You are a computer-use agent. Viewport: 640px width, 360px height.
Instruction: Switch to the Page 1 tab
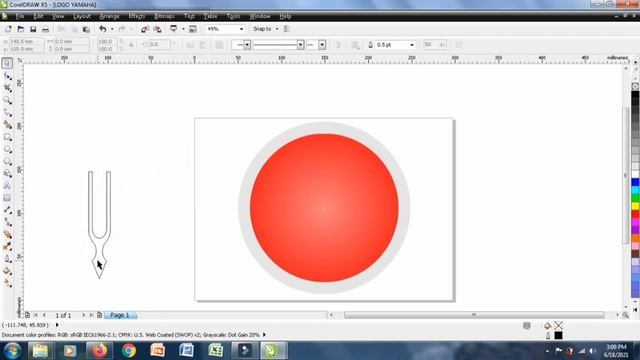[x=120, y=315]
